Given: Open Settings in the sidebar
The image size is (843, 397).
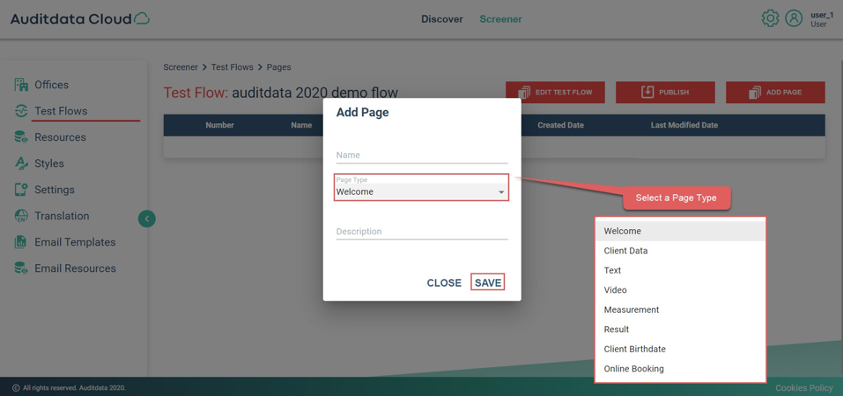Looking at the screenshot, I should tap(54, 189).
